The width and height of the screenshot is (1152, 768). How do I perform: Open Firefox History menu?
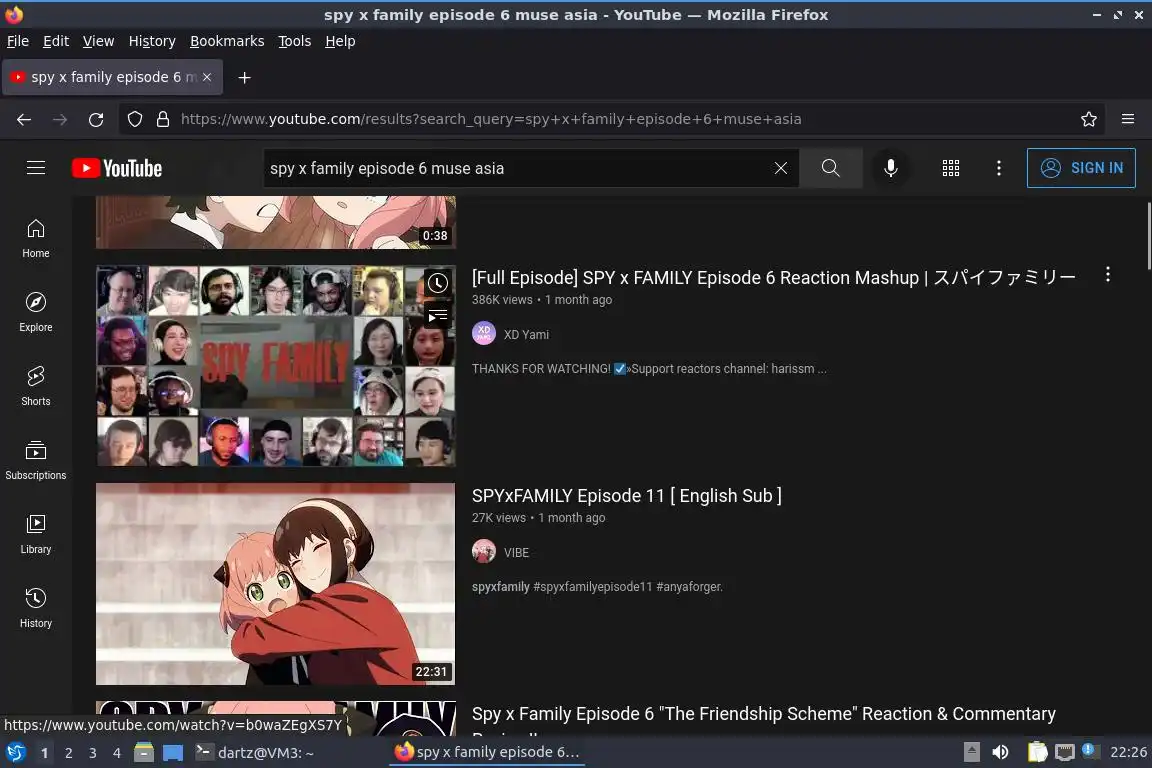pos(152,41)
